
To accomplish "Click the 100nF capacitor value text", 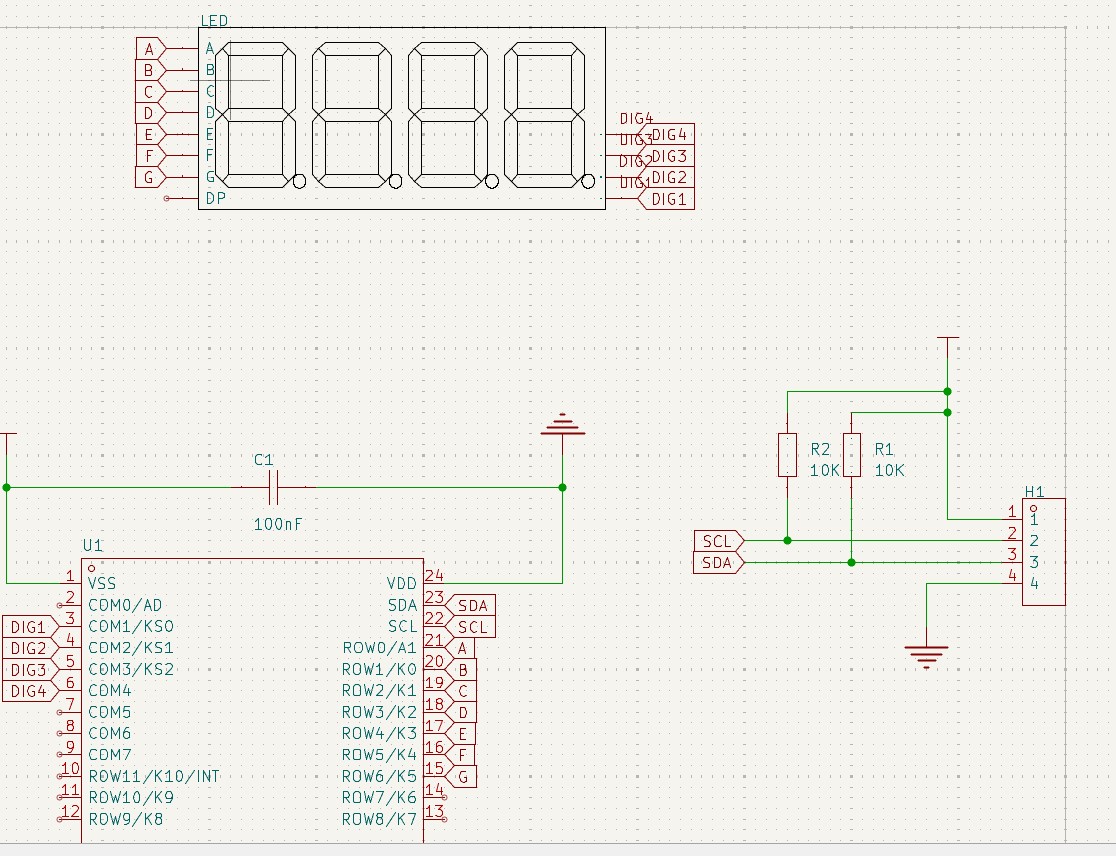I will click(277, 522).
